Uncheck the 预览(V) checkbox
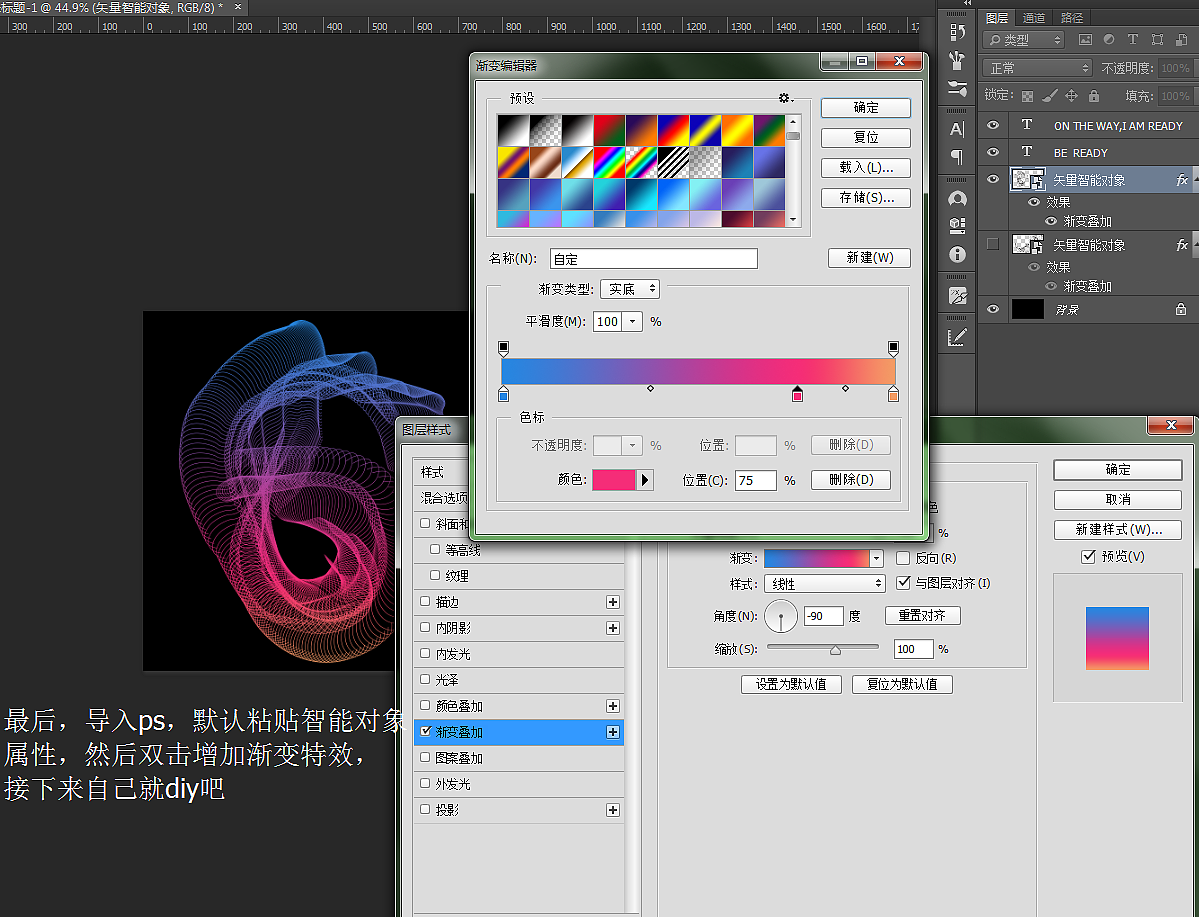Screen dimensions: 1199x917 [x=1088, y=556]
